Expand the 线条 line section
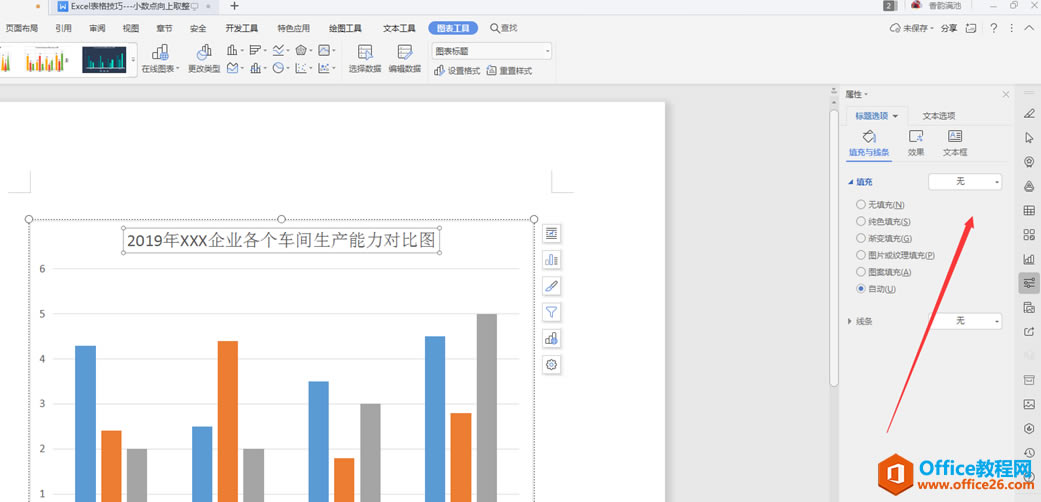The image size is (1041, 502). point(850,321)
